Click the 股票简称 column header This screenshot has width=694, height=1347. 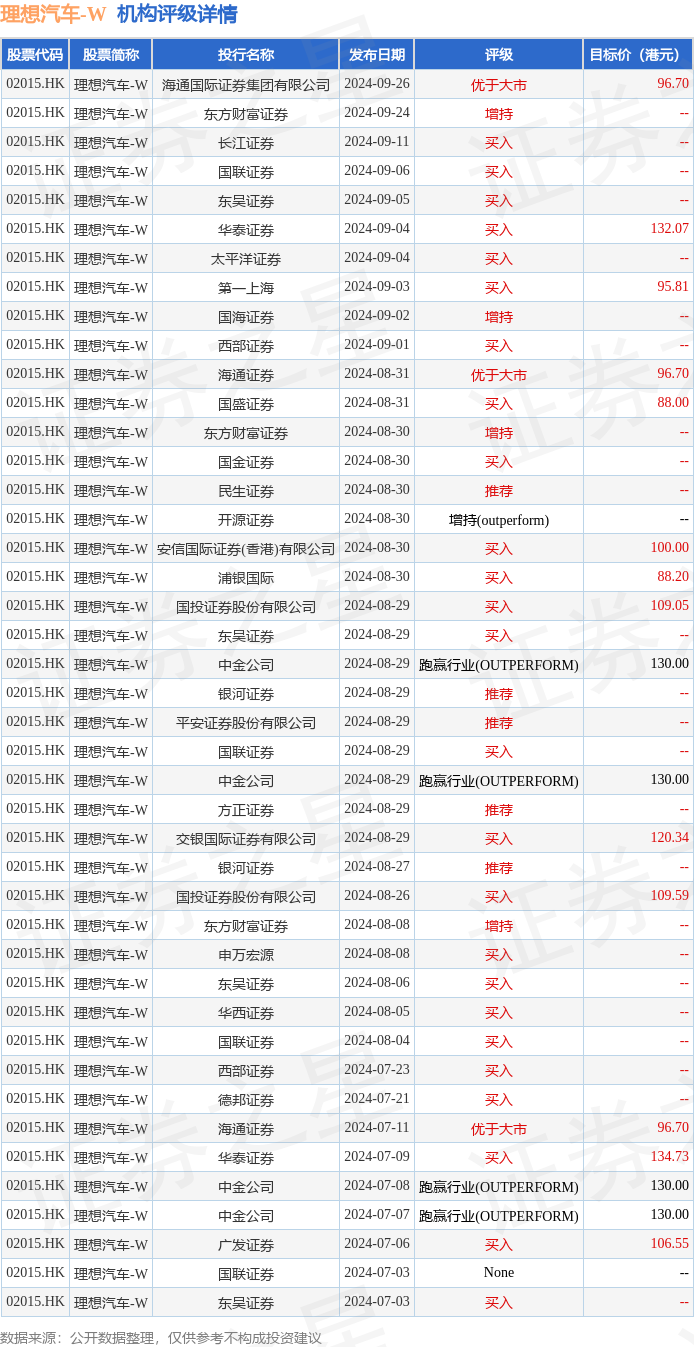(x=111, y=55)
